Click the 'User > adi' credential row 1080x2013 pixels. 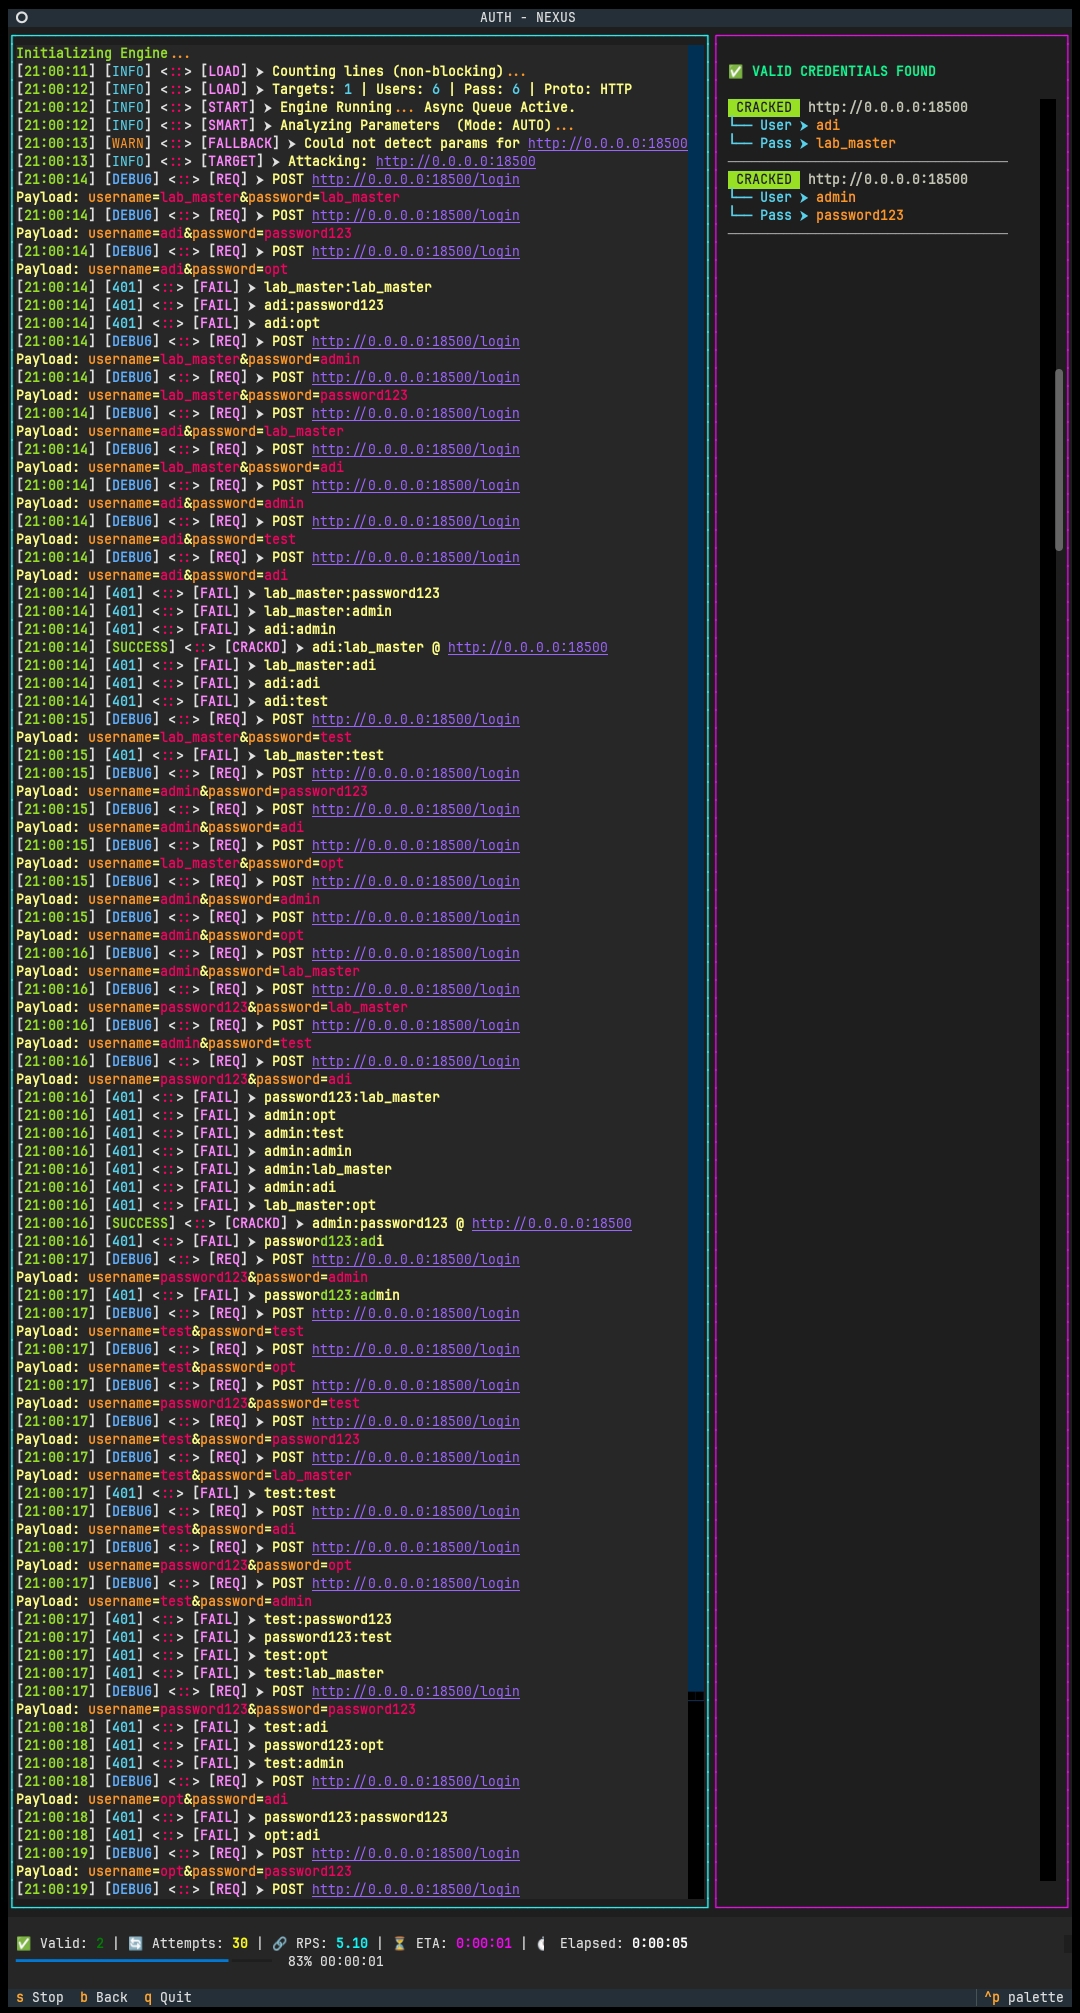784,125
